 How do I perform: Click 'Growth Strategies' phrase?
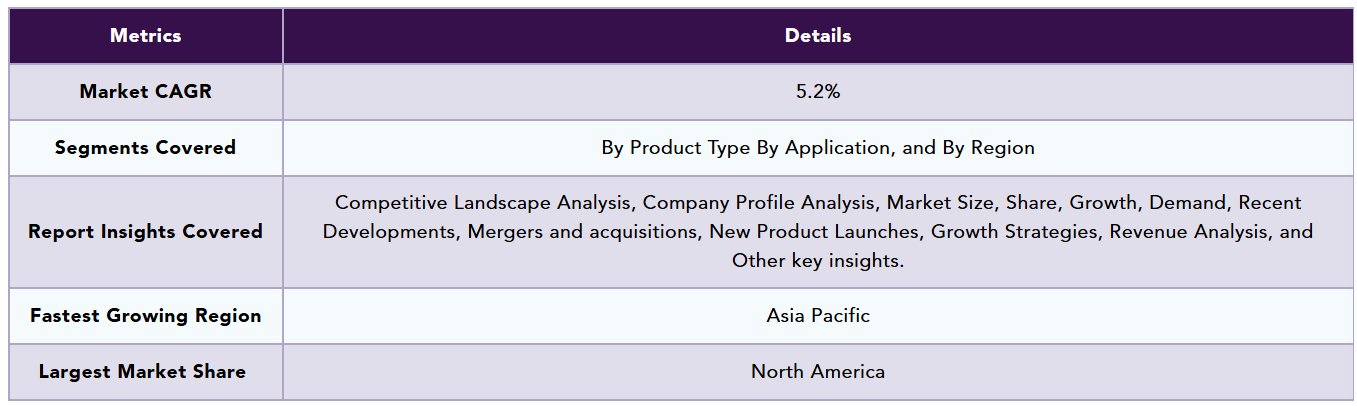click(1010, 232)
